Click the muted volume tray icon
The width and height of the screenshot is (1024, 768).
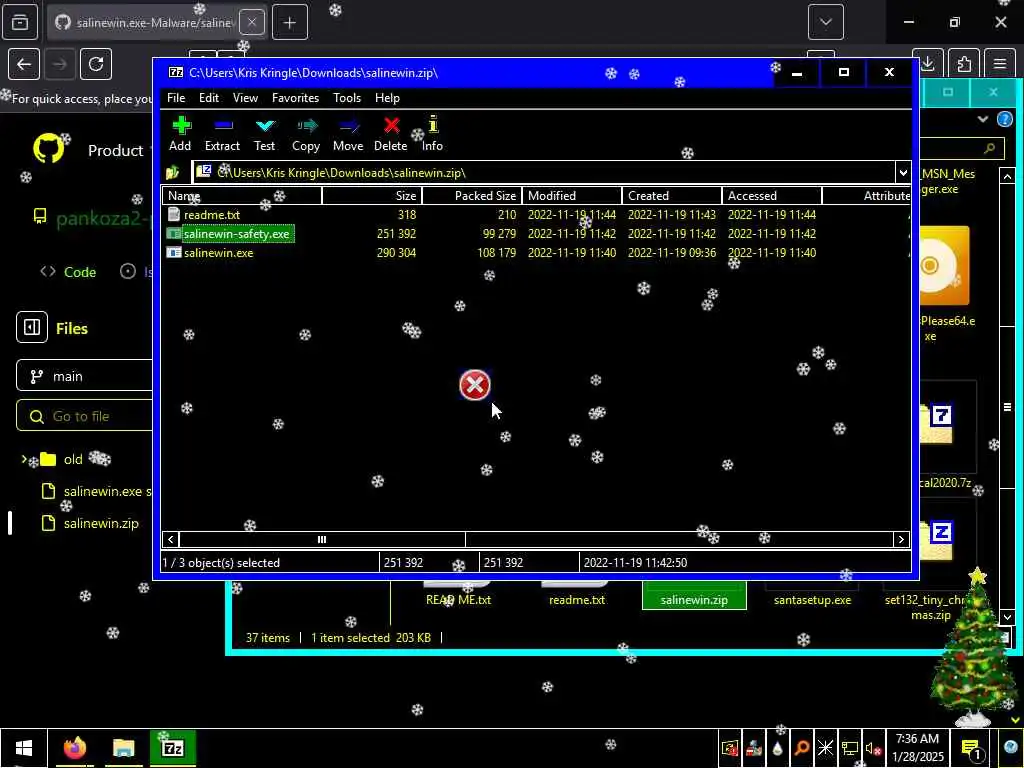873,748
